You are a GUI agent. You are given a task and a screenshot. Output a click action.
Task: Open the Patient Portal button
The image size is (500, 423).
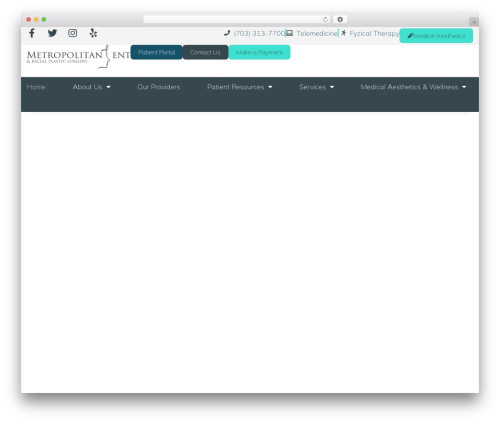(156, 52)
